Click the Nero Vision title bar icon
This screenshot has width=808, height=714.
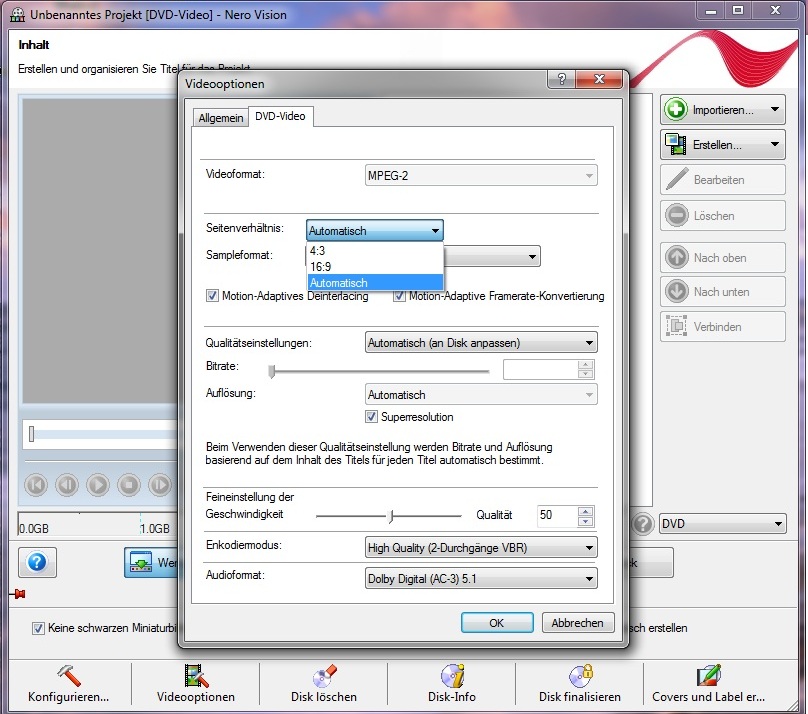[18, 14]
